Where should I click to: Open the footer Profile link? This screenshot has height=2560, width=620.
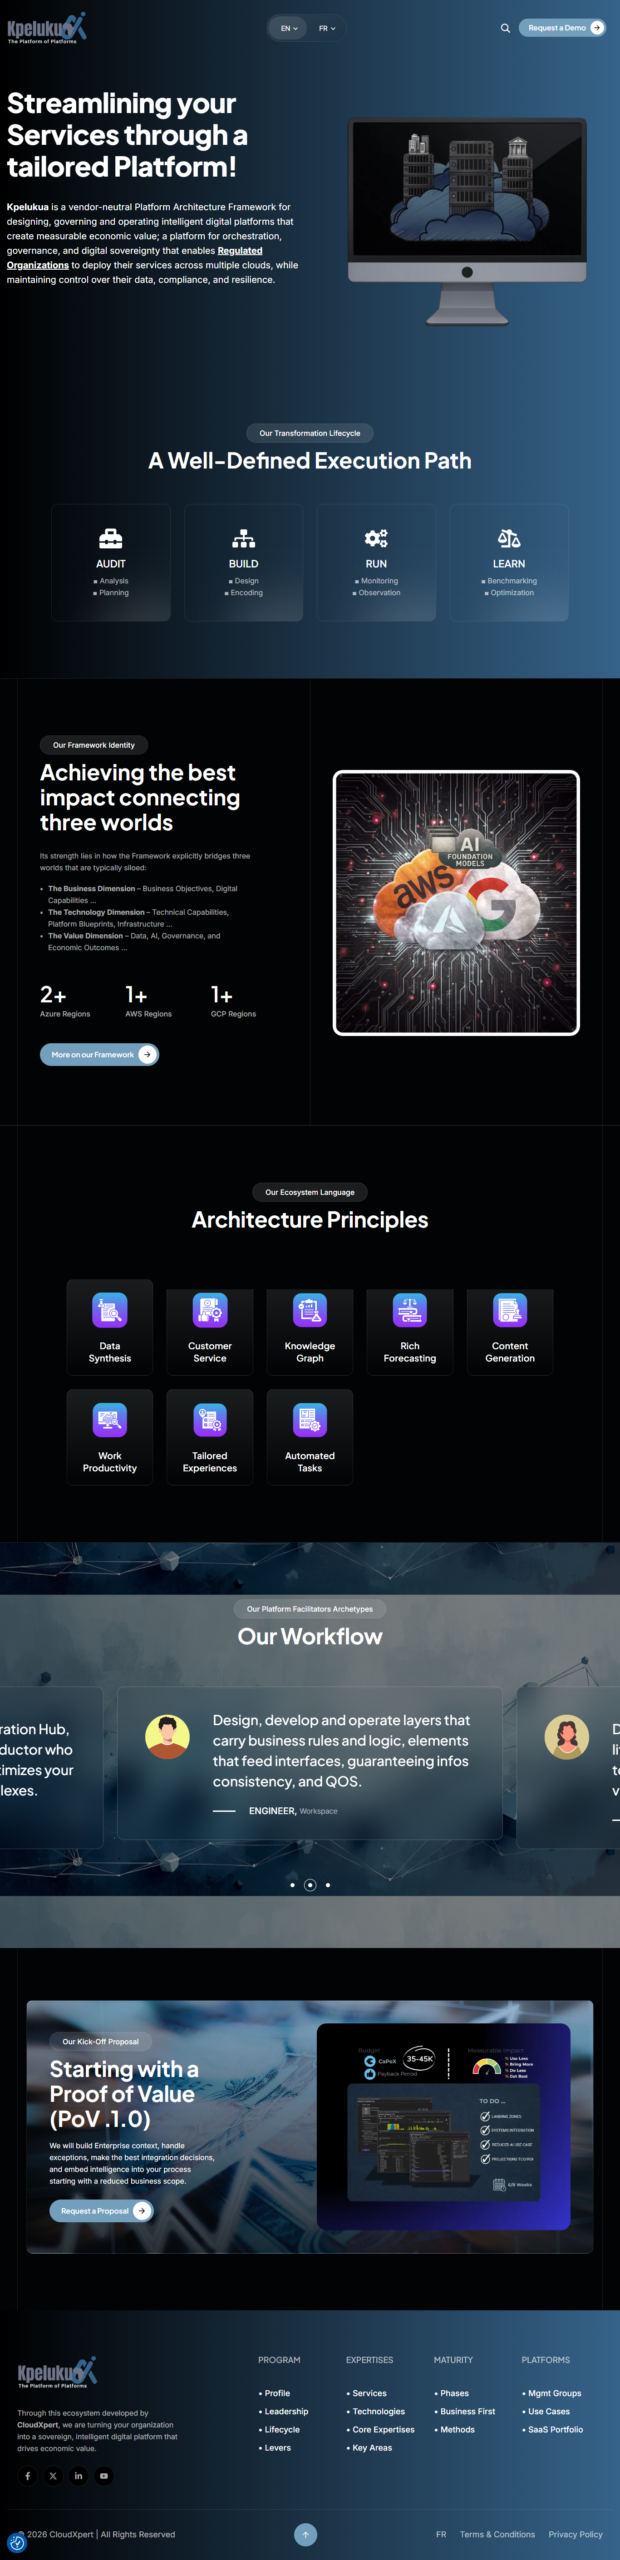[277, 2393]
